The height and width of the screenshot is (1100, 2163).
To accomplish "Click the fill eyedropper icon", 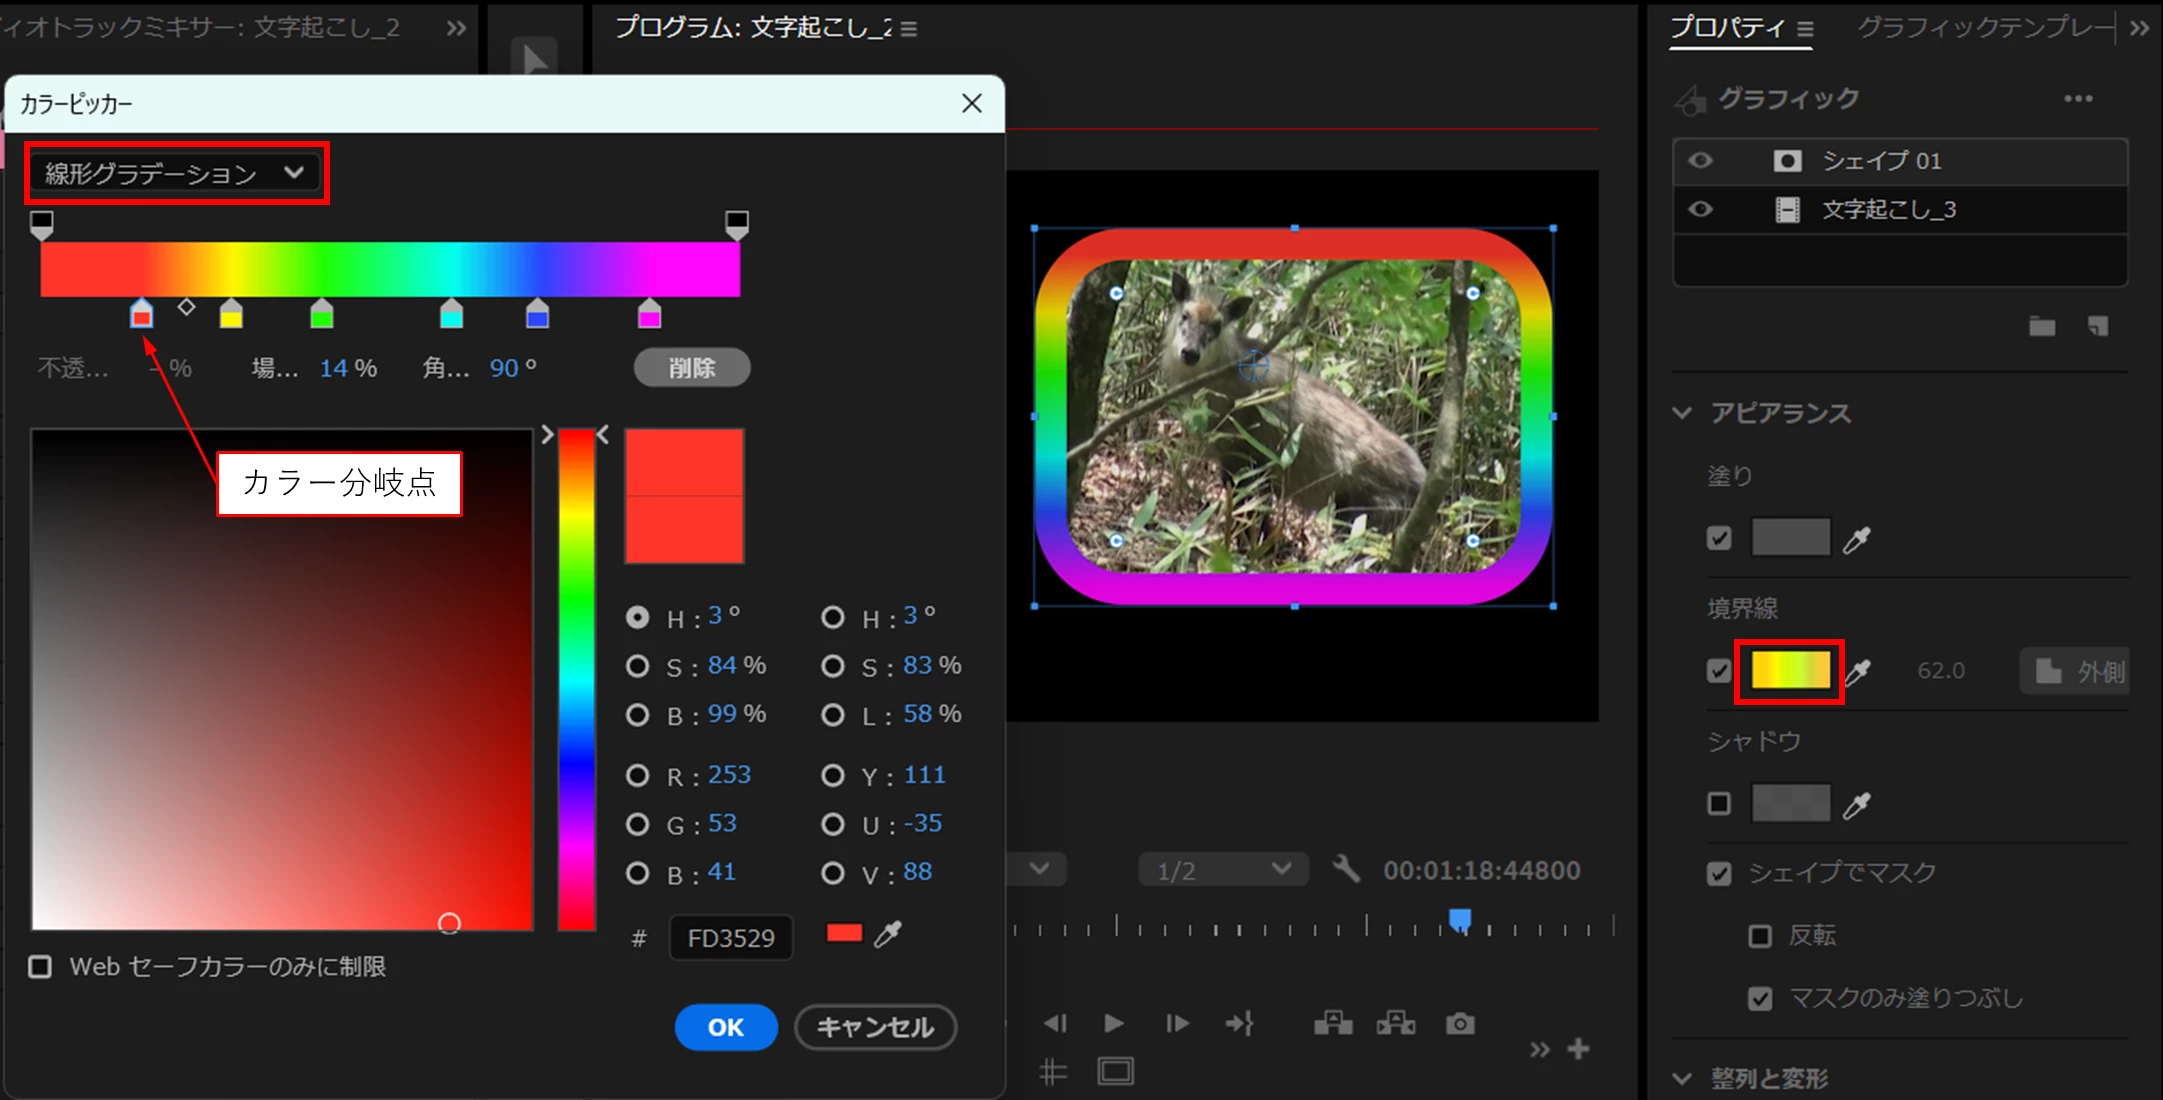I will pos(1857,540).
